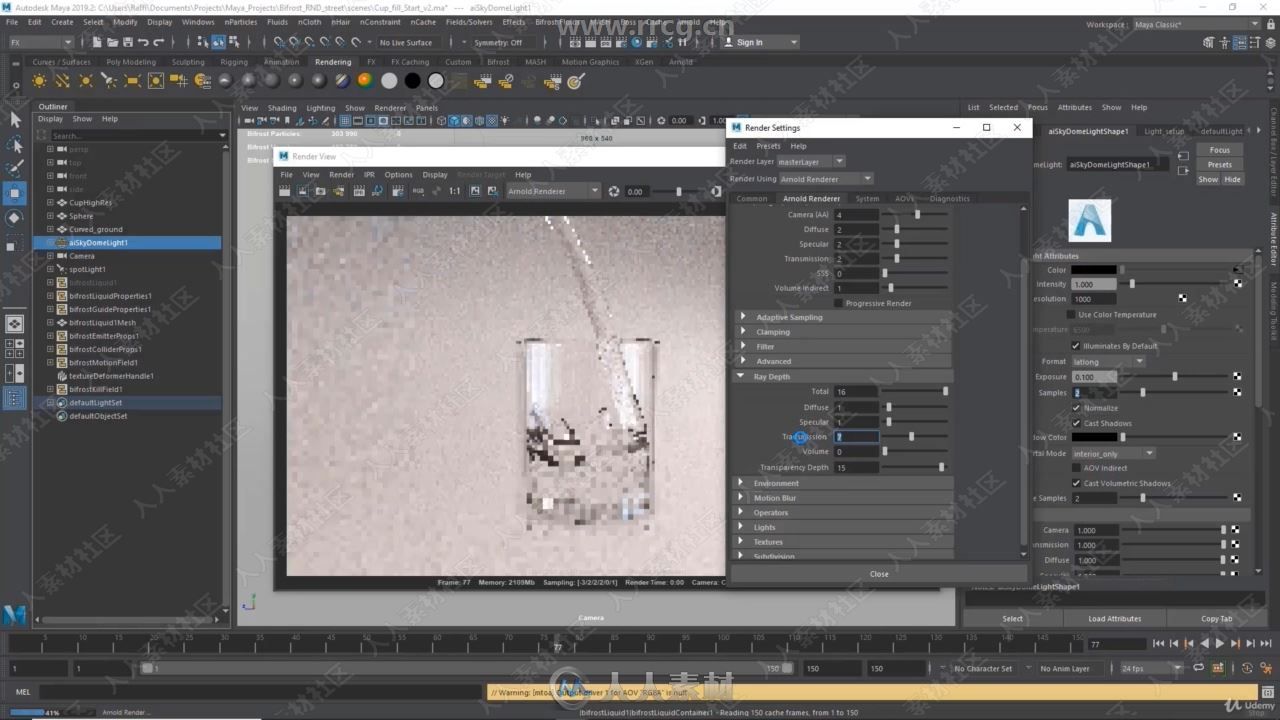Go to start of playback range

point(1158,644)
